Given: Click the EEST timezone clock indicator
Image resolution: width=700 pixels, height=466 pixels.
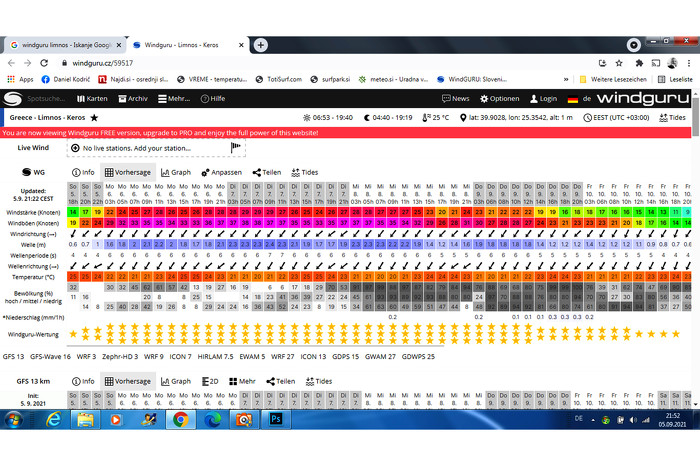Looking at the screenshot, I should 616,118.
